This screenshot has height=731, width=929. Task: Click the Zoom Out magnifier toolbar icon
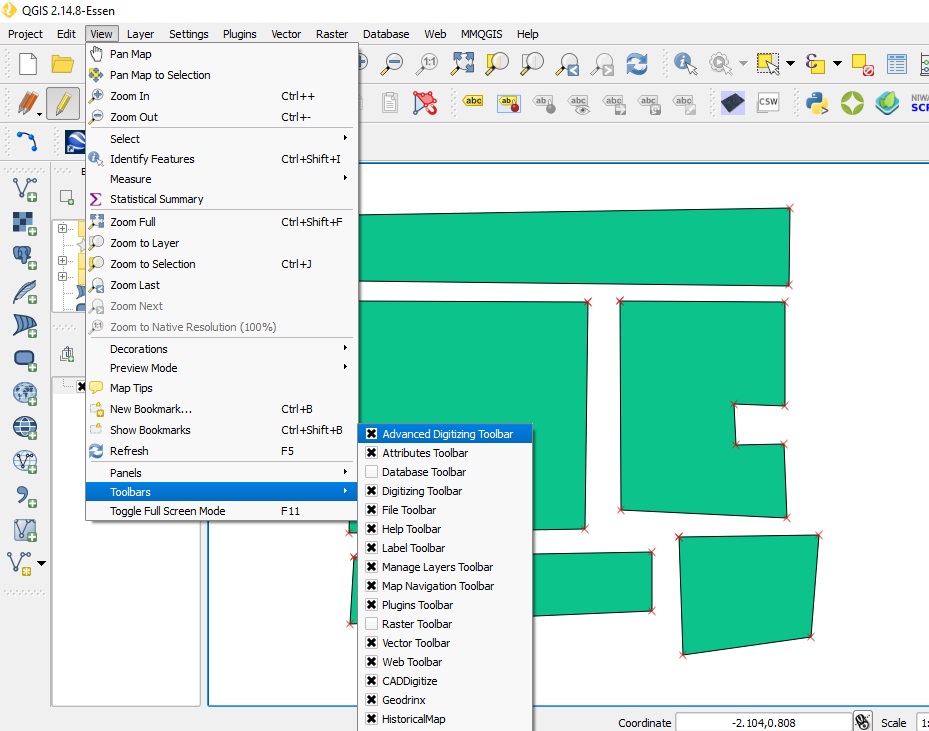(x=392, y=63)
